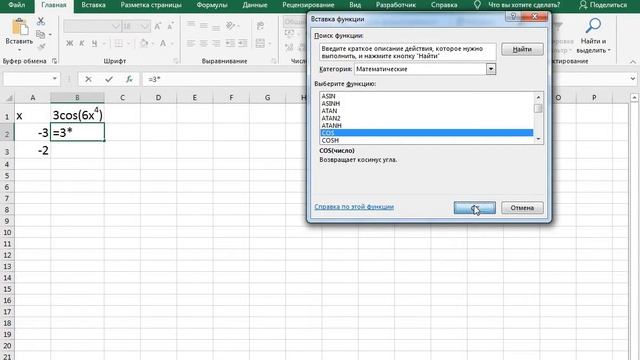Click the OK button next to Отмена
Screen dimensions: 640x360
coord(475,208)
